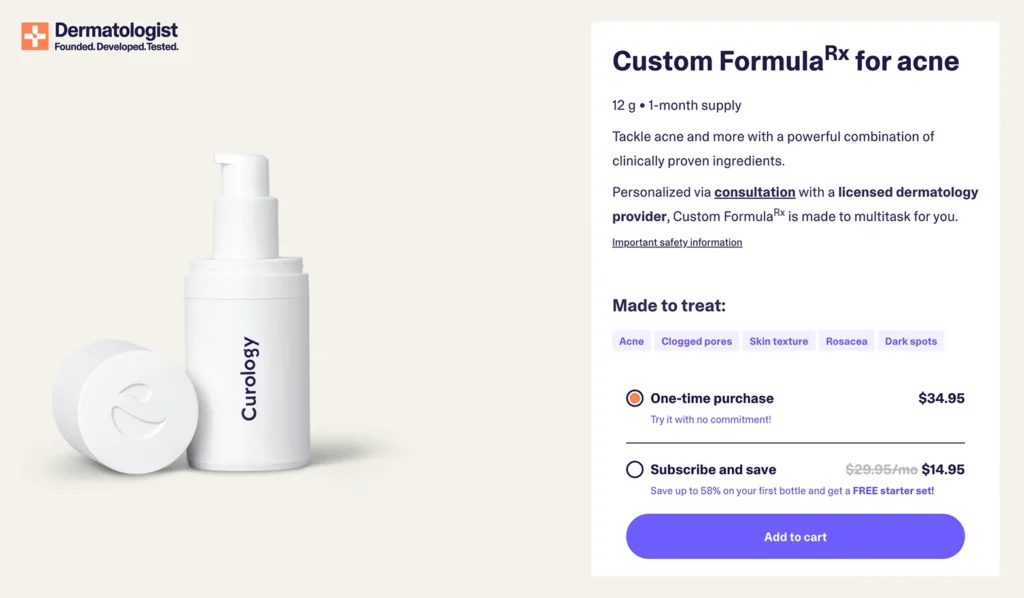
Task: Select the Subscribe and save option
Action: [x=635, y=469]
